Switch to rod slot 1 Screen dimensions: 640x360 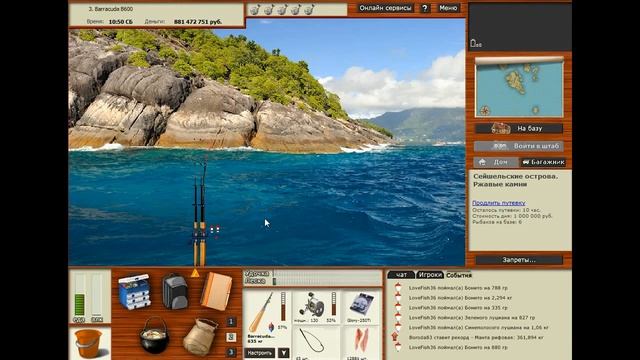coord(231,322)
